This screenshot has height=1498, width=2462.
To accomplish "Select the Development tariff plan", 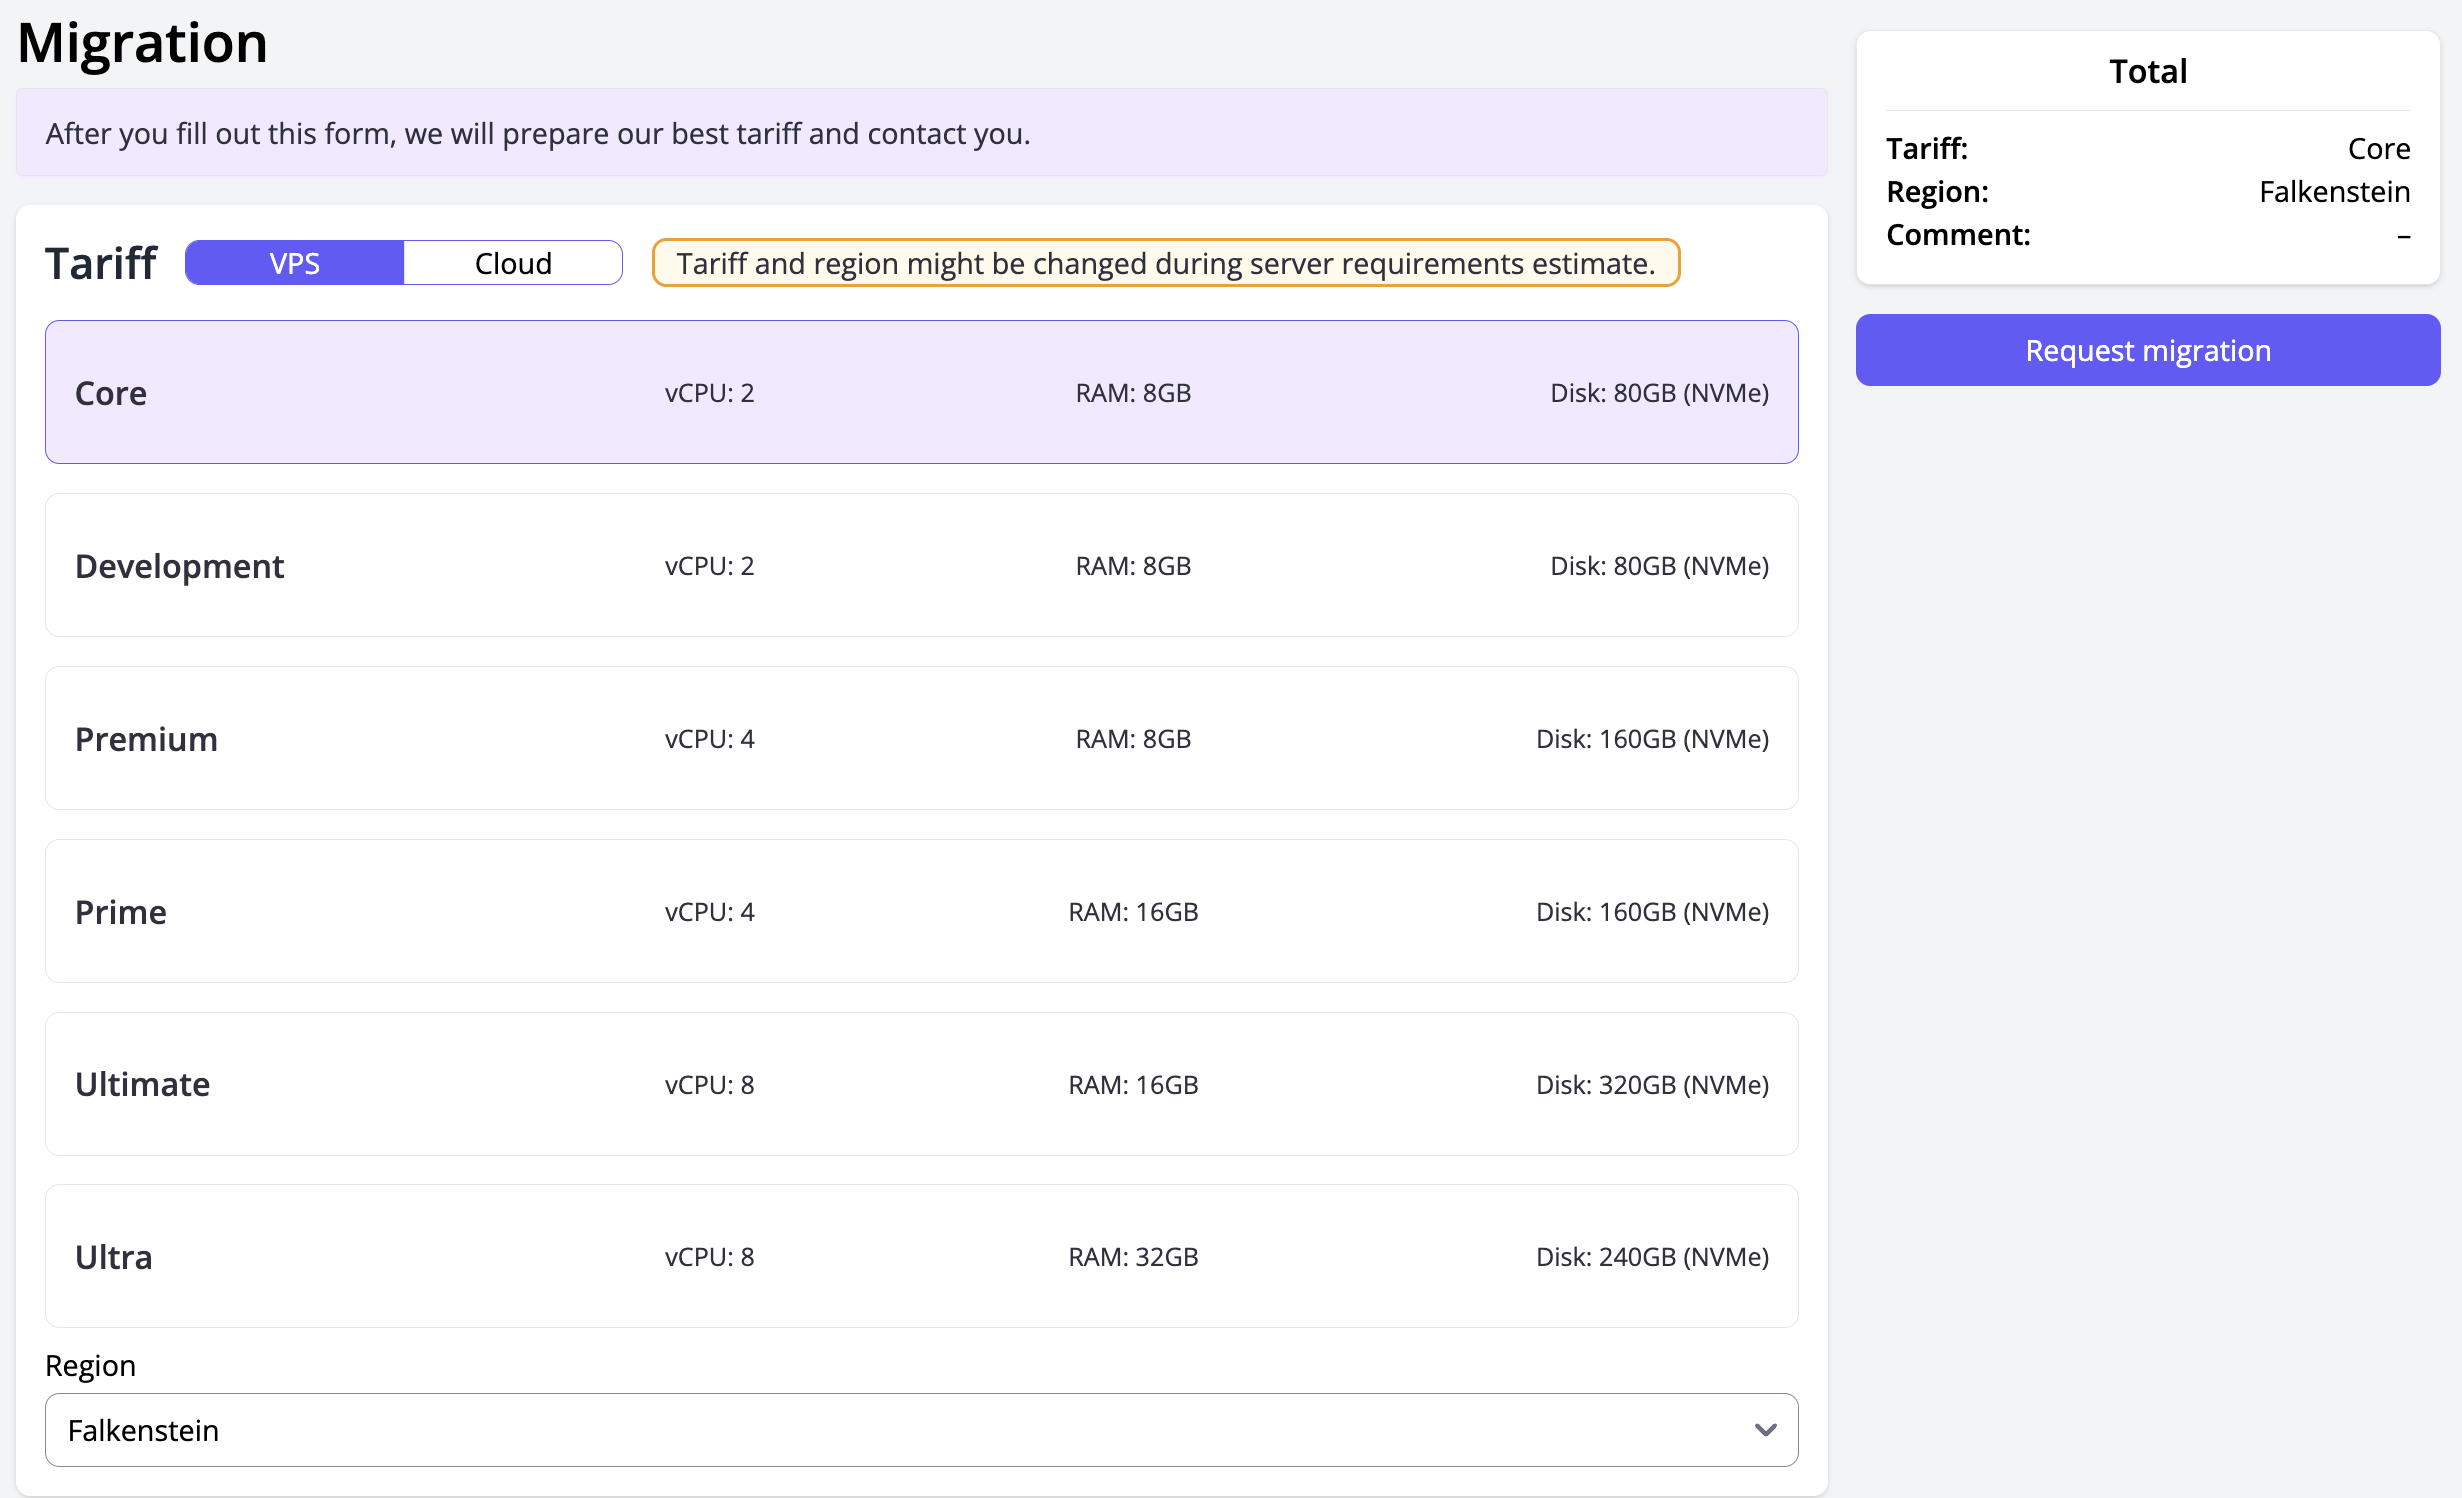I will [x=921, y=565].
